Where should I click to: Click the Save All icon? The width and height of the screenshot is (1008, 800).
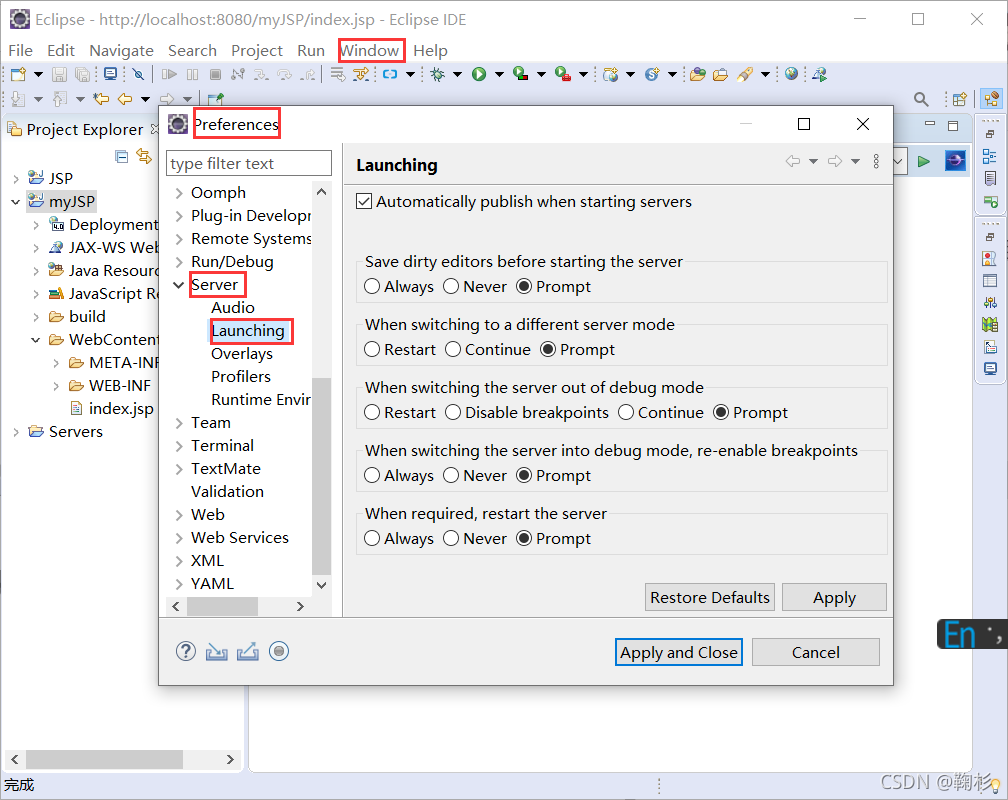point(82,74)
